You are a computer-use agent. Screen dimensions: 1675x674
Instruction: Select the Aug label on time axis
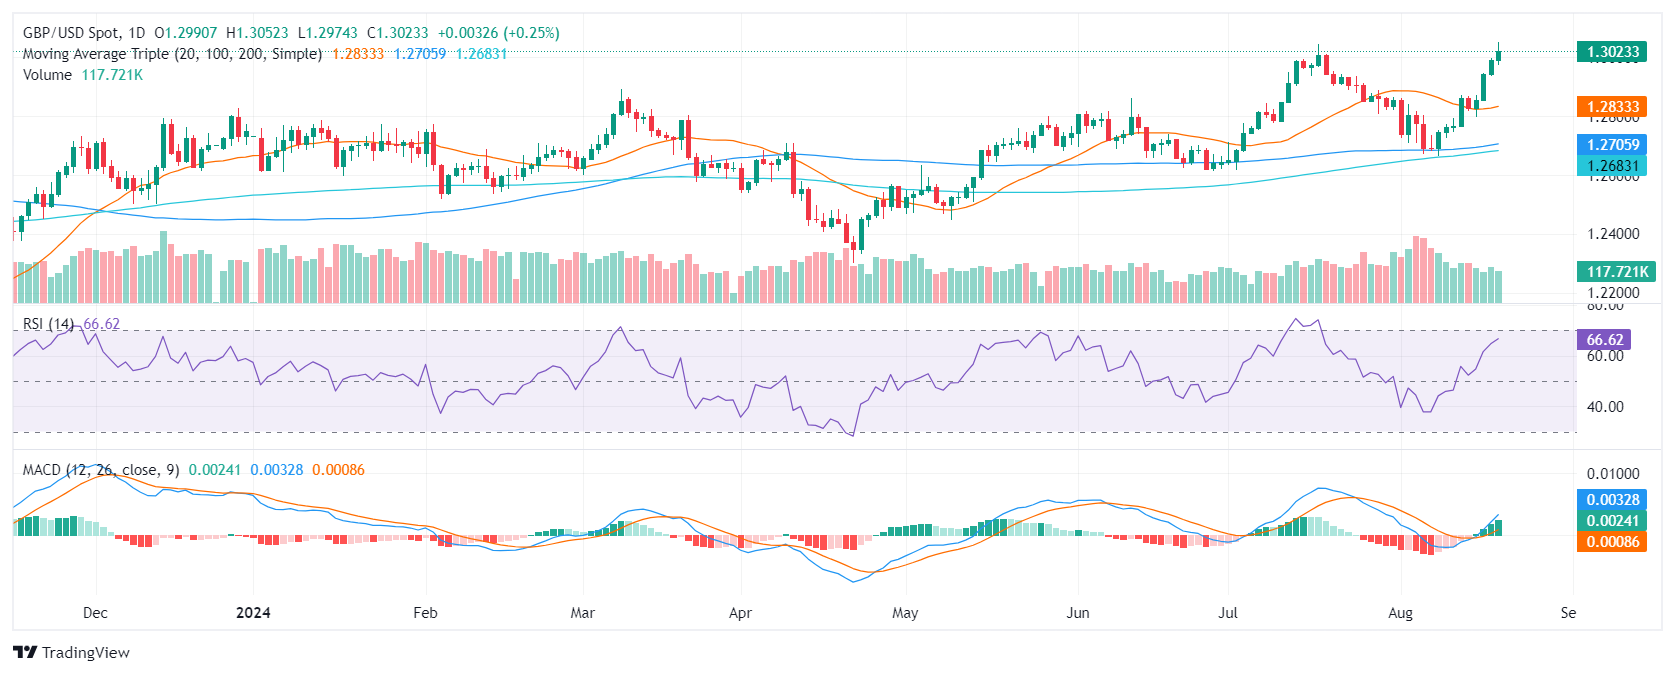pos(1400,613)
